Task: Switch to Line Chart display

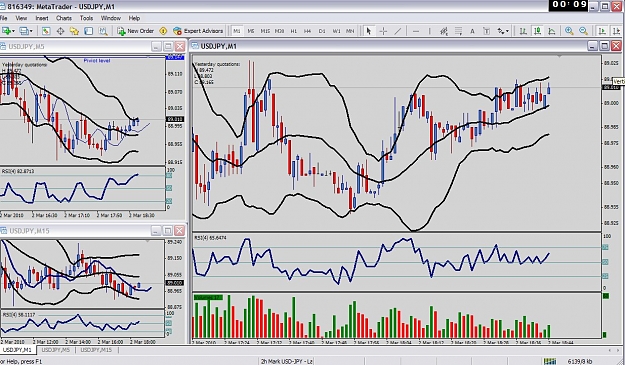Action: 552,31
